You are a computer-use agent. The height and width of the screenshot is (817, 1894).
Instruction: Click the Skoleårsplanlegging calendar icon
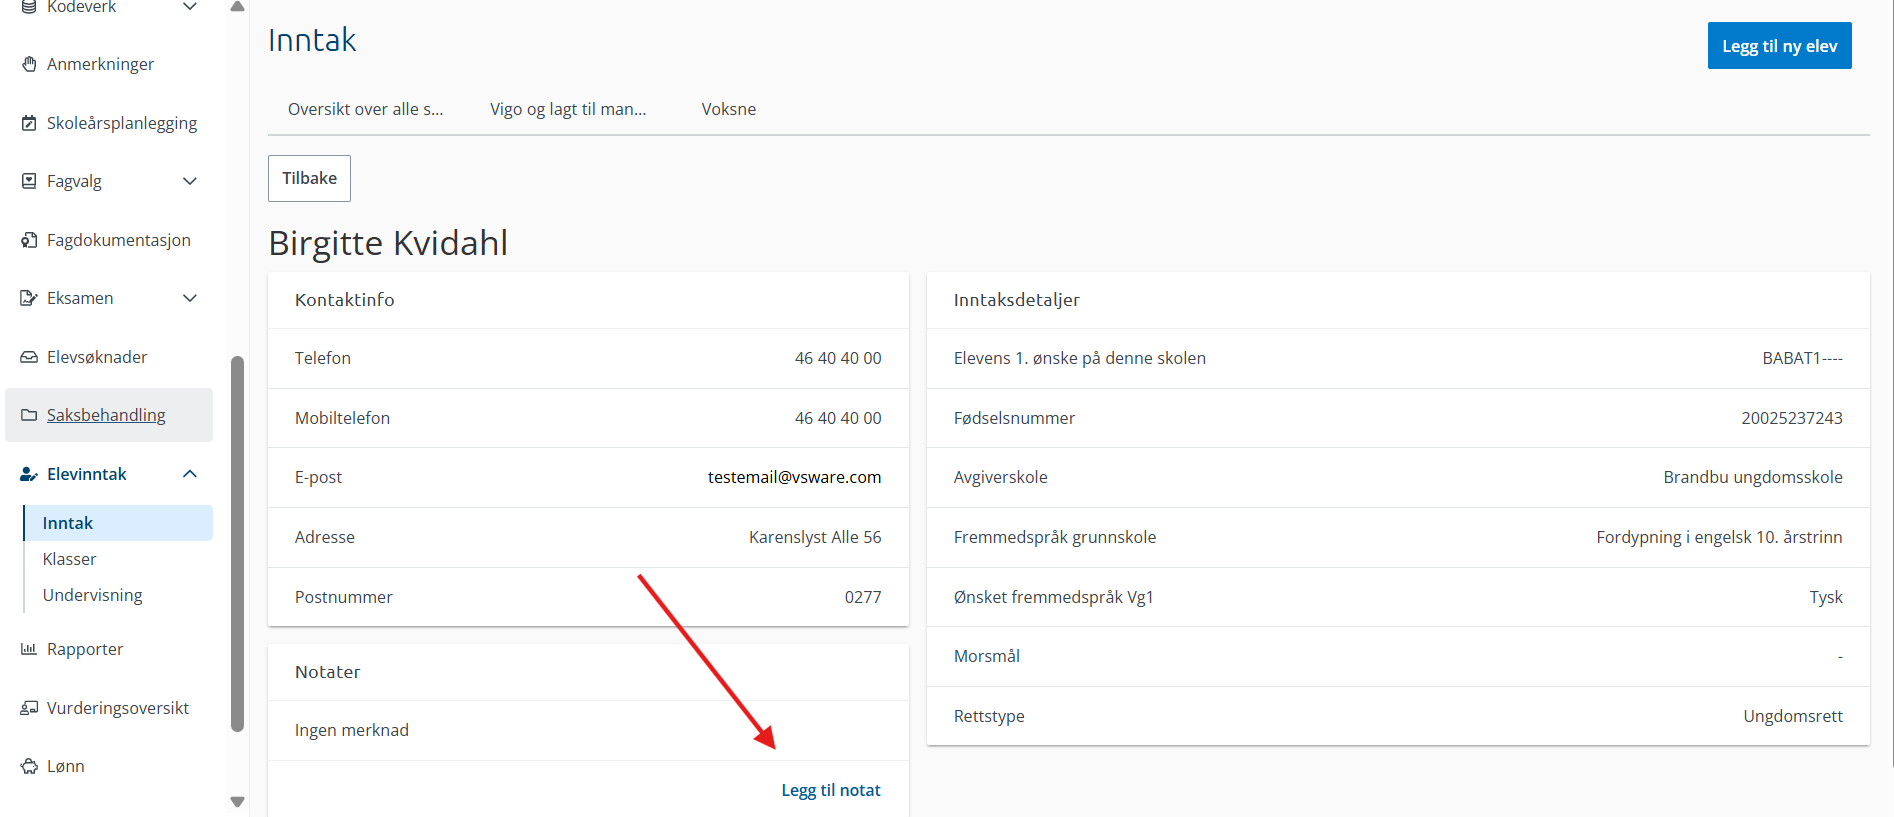click(29, 123)
